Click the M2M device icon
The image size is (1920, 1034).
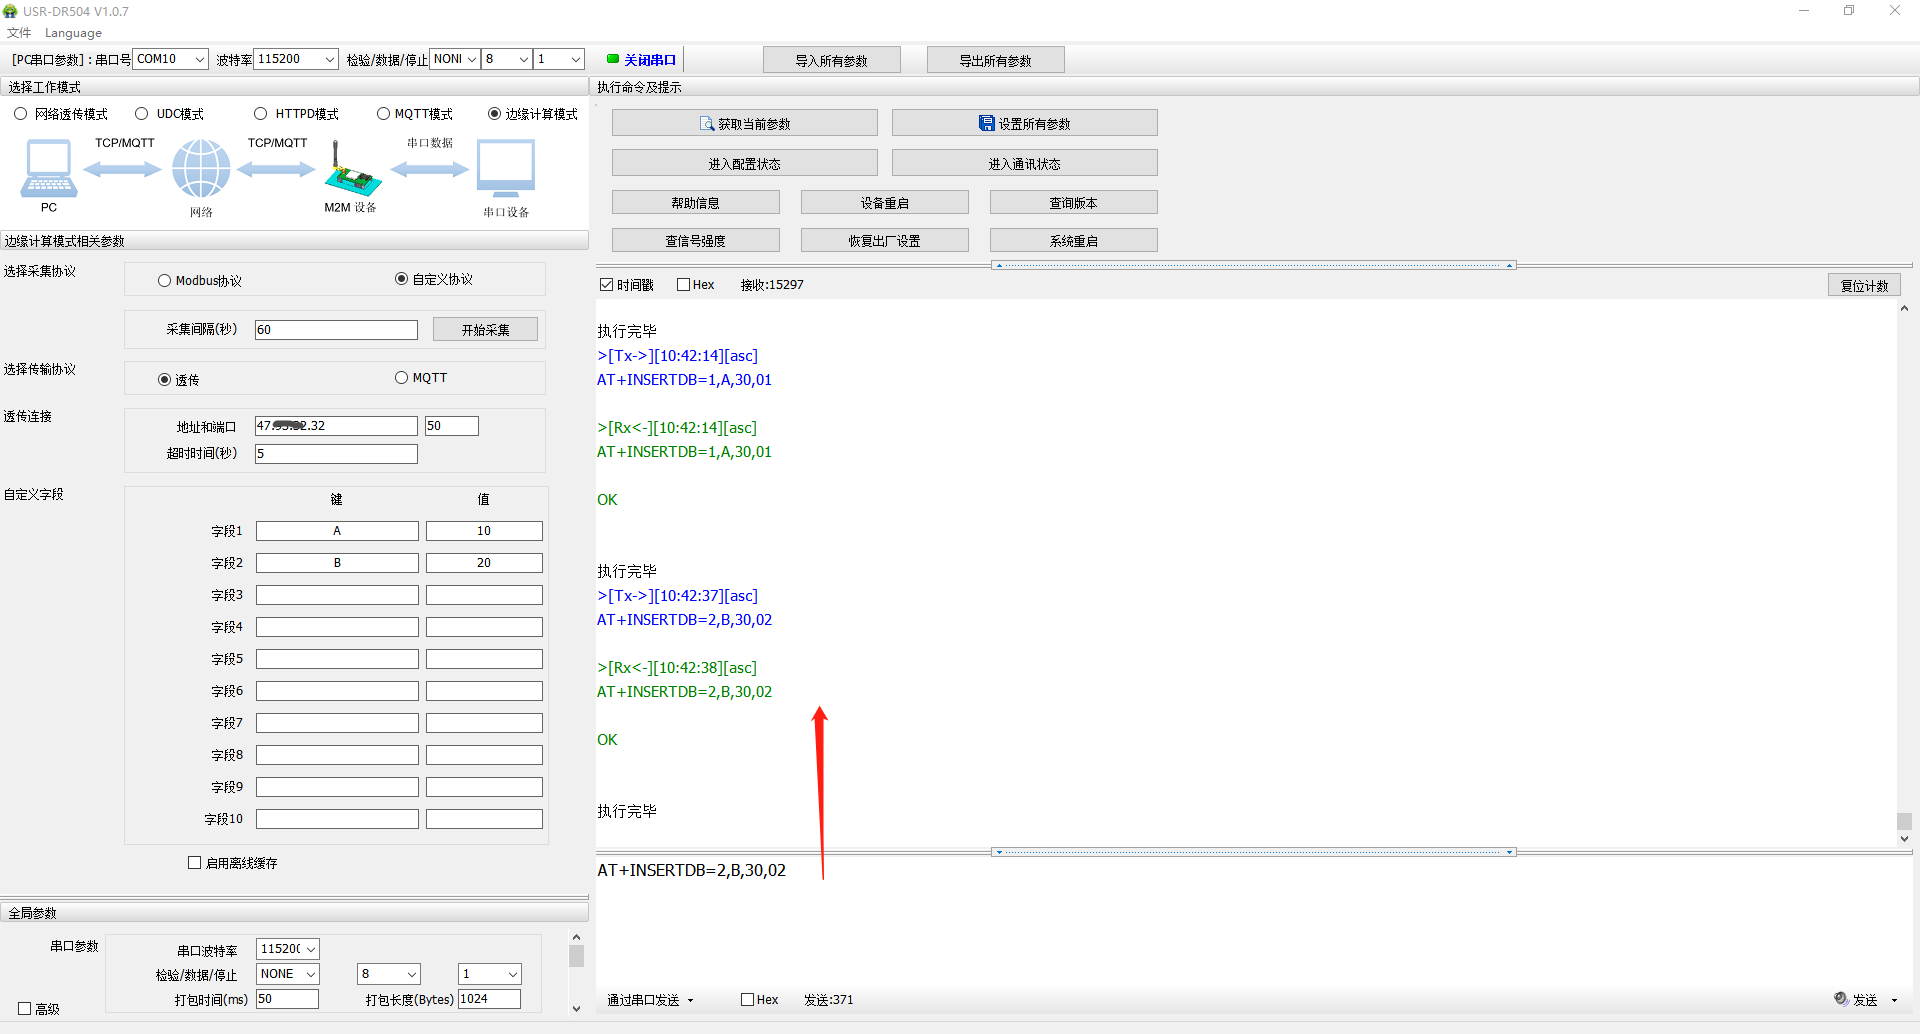(x=351, y=172)
